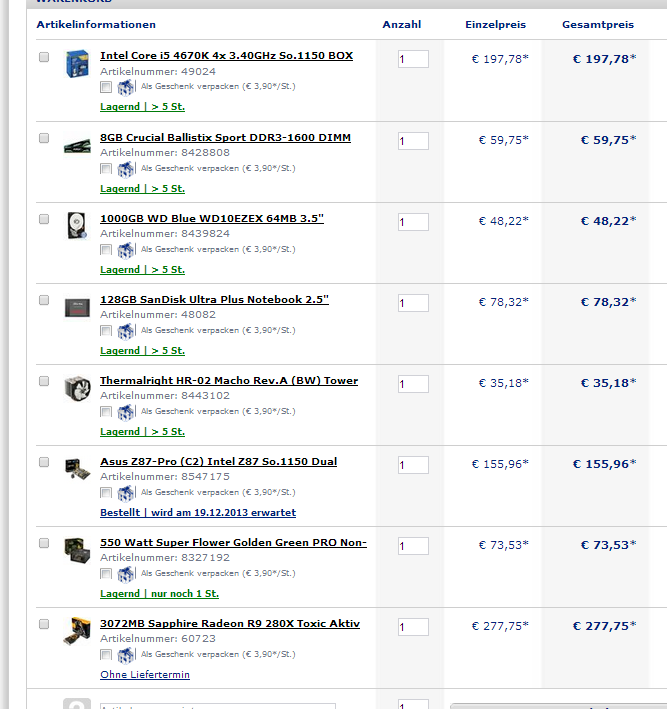The width and height of the screenshot is (667, 709).
Task: Select the Thermalright HR-02 row checkbox
Action: [x=44, y=381]
